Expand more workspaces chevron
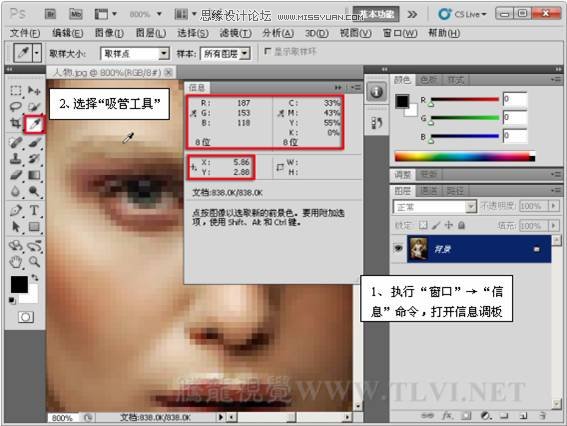The height and width of the screenshot is (426, 567). pyautogui.click(x=413, y=14)
